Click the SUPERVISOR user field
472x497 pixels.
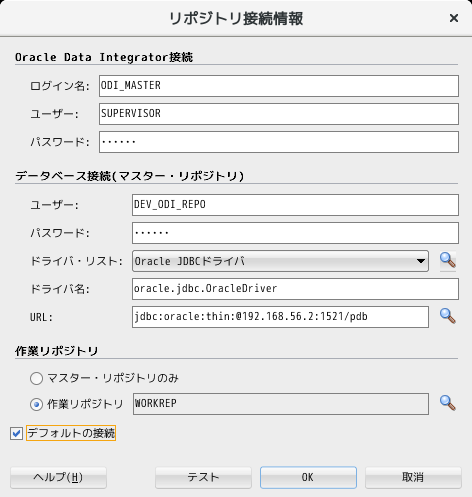click(279, 114)
